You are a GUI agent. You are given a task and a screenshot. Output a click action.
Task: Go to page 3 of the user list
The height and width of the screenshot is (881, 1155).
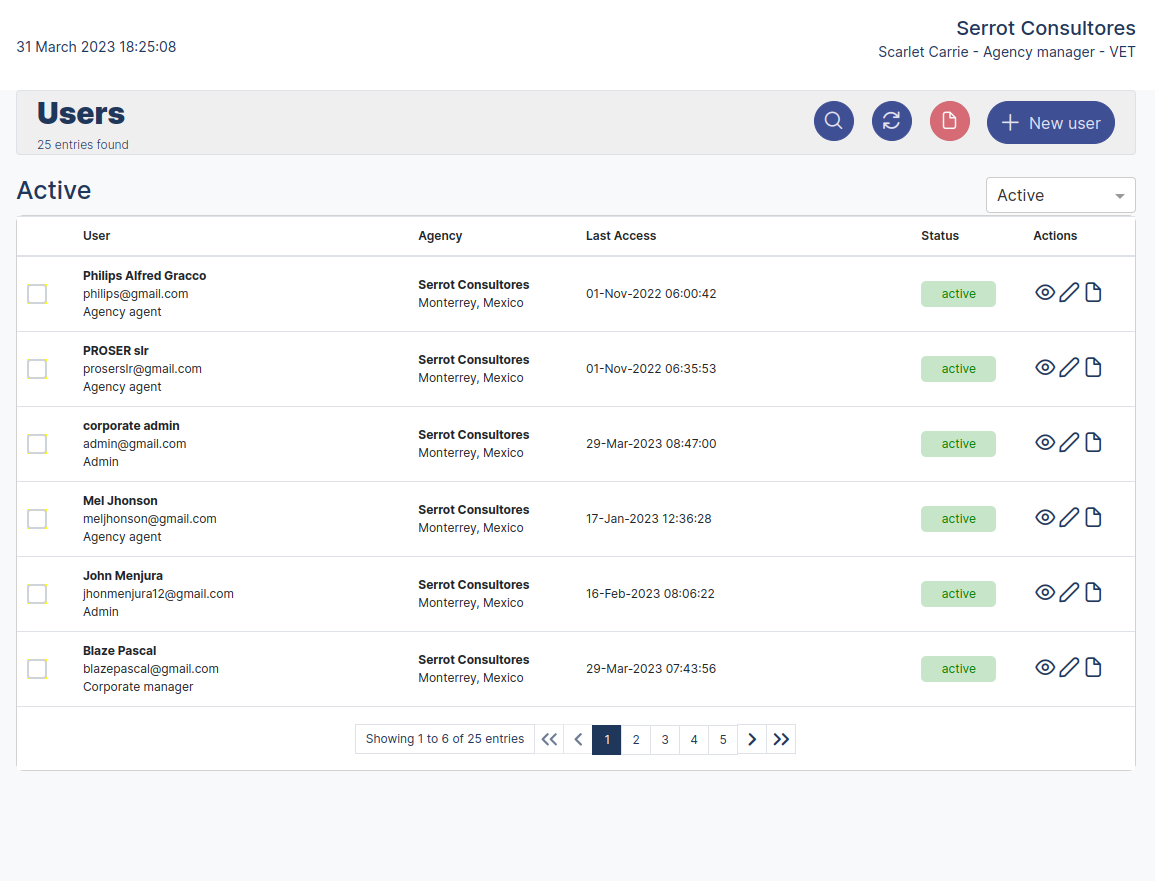point(664,739)
